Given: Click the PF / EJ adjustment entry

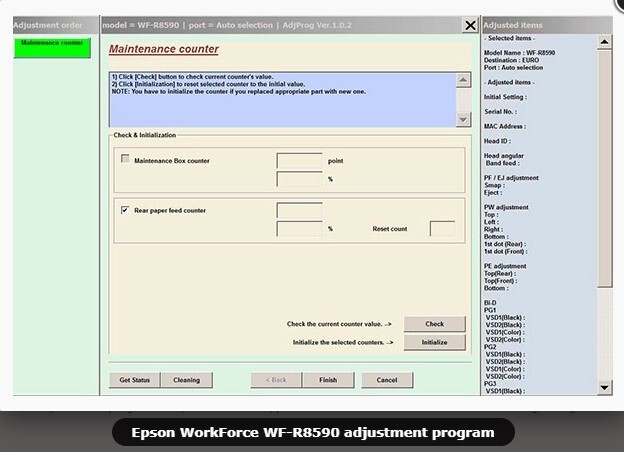Looking at the screenshot, I should click(x=511, y=178).
